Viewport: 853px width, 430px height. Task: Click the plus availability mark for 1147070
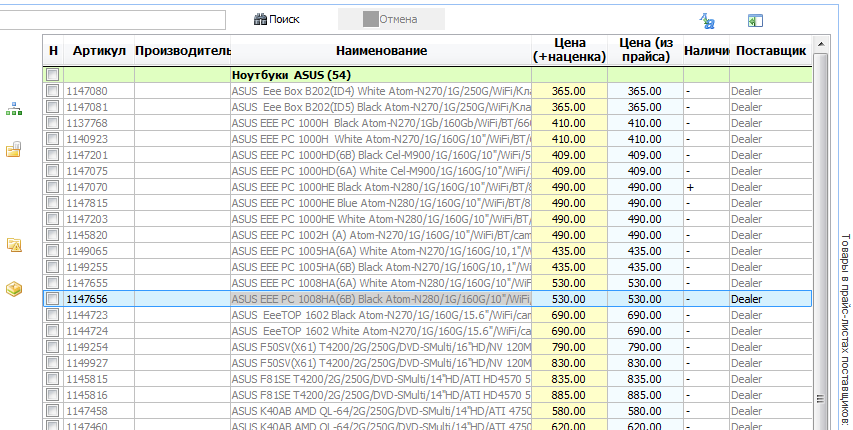coord(690,187)
